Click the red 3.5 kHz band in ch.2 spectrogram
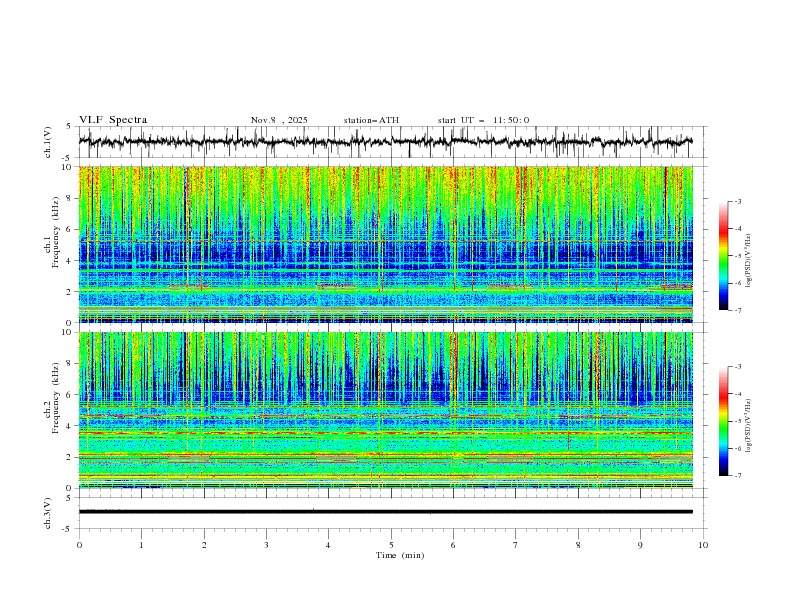This screenshot has width=792, height=612. click(x=385, y=433)
